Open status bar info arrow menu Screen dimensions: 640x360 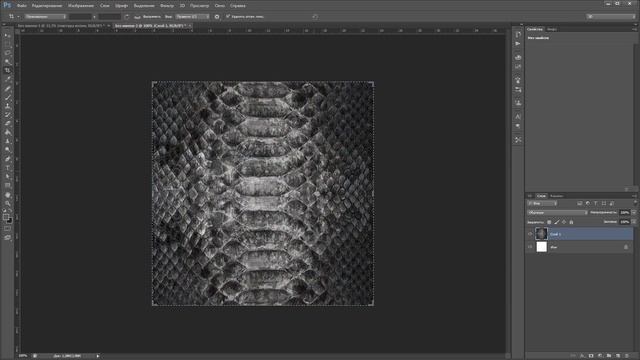(98, 356)
